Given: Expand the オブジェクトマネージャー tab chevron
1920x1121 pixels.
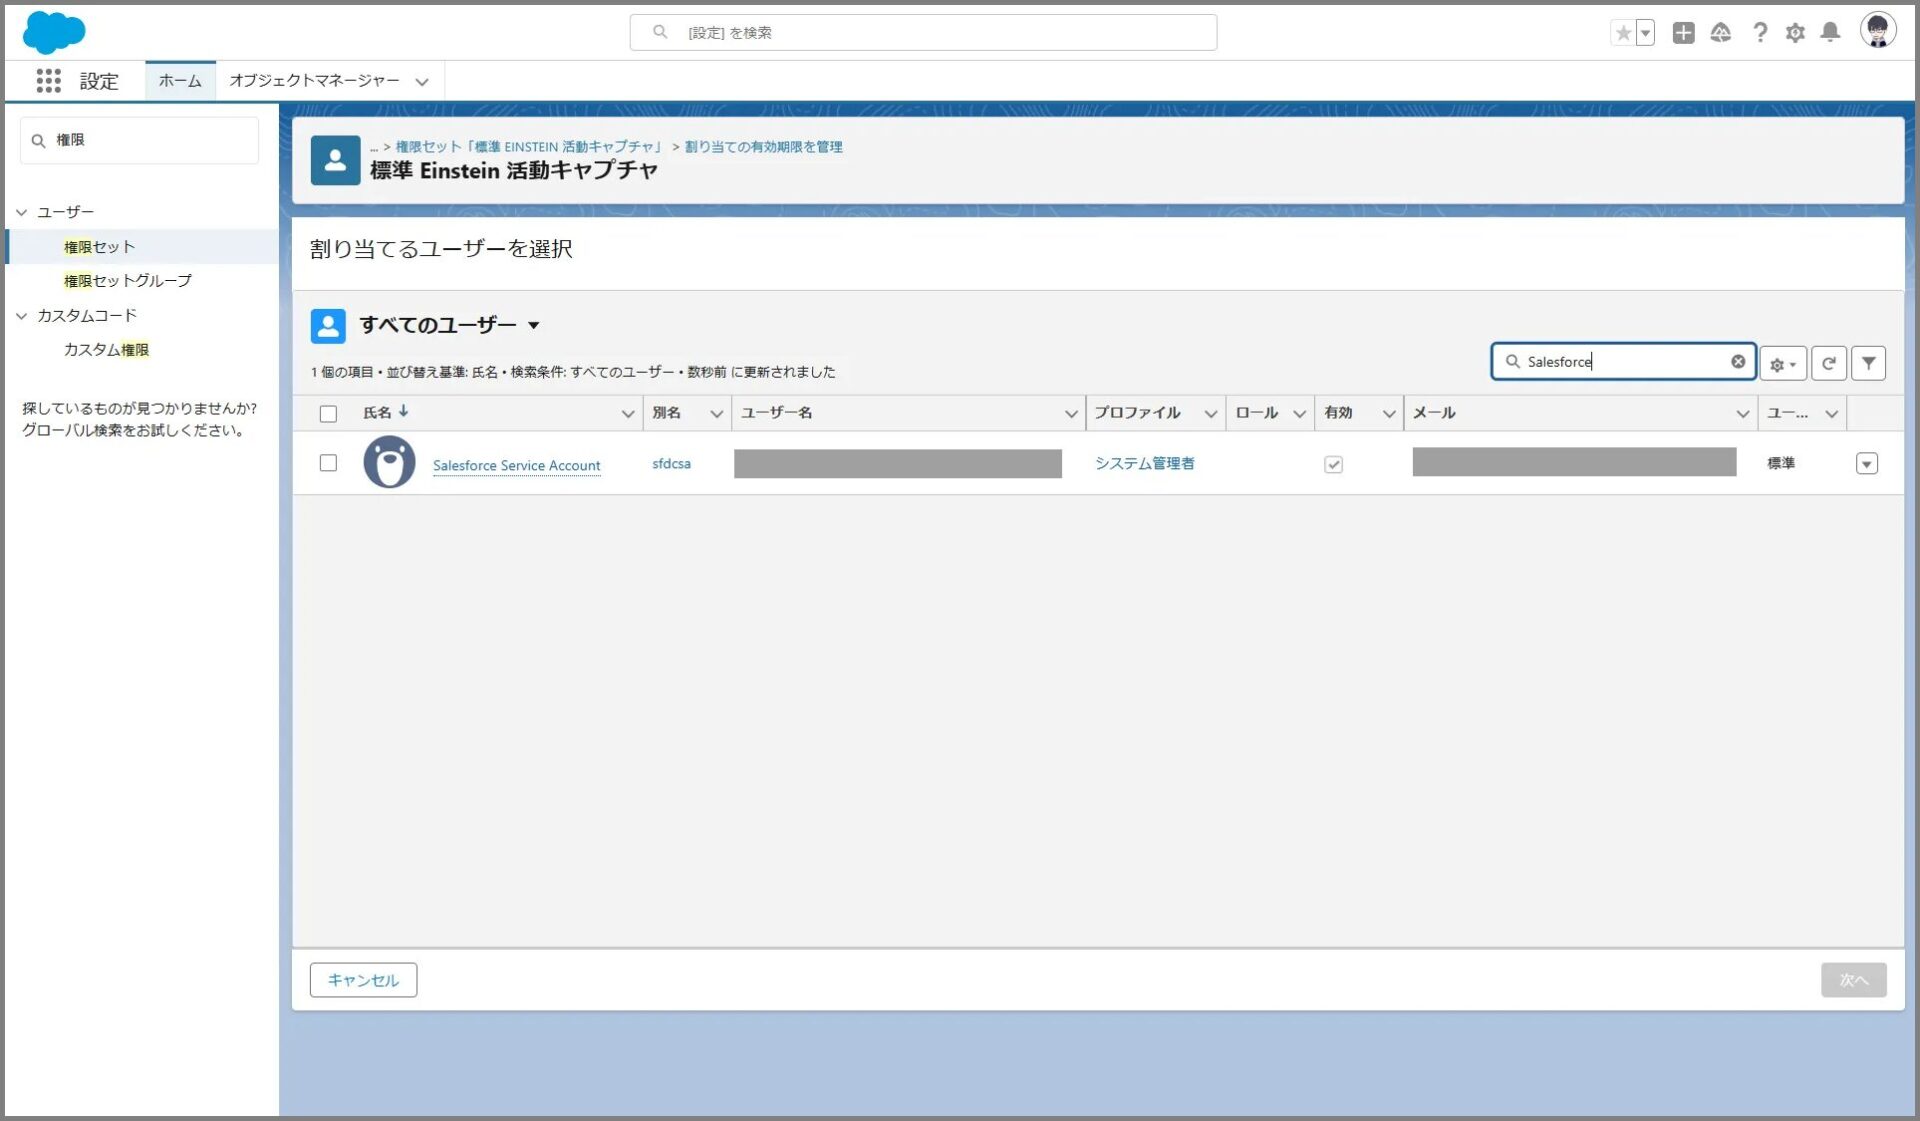Looking at the screenshot, I should click(422, 82).
